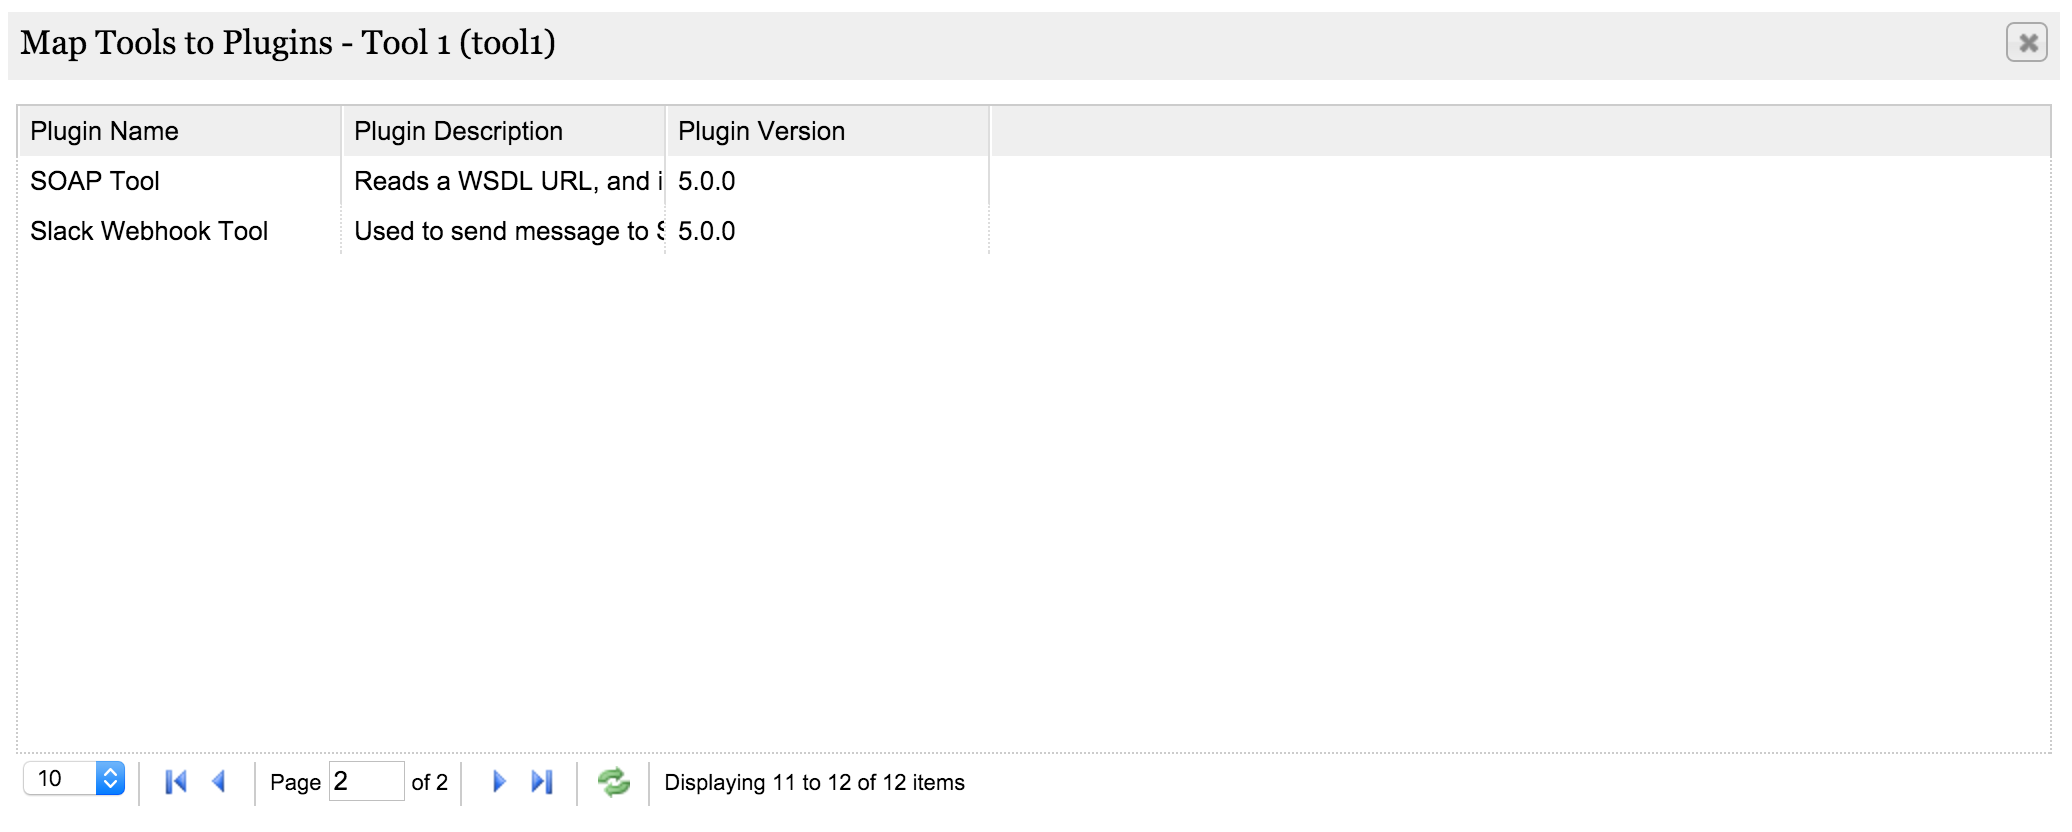Go to the next page
This screenshot has height=832, width=2072.
pos(499,782)
